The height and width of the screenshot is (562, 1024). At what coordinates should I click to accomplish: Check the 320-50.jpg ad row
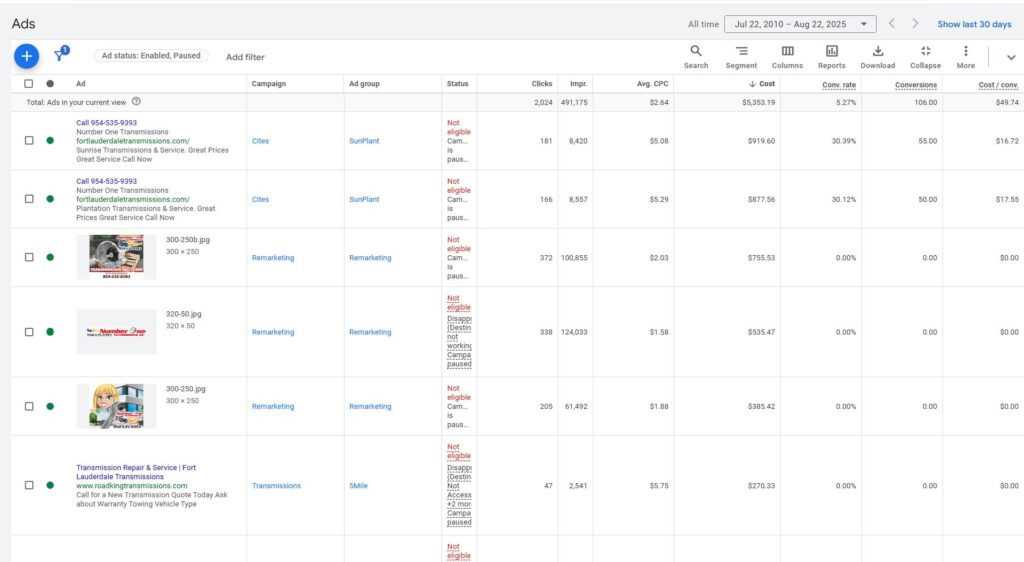(x=29, y=332)
